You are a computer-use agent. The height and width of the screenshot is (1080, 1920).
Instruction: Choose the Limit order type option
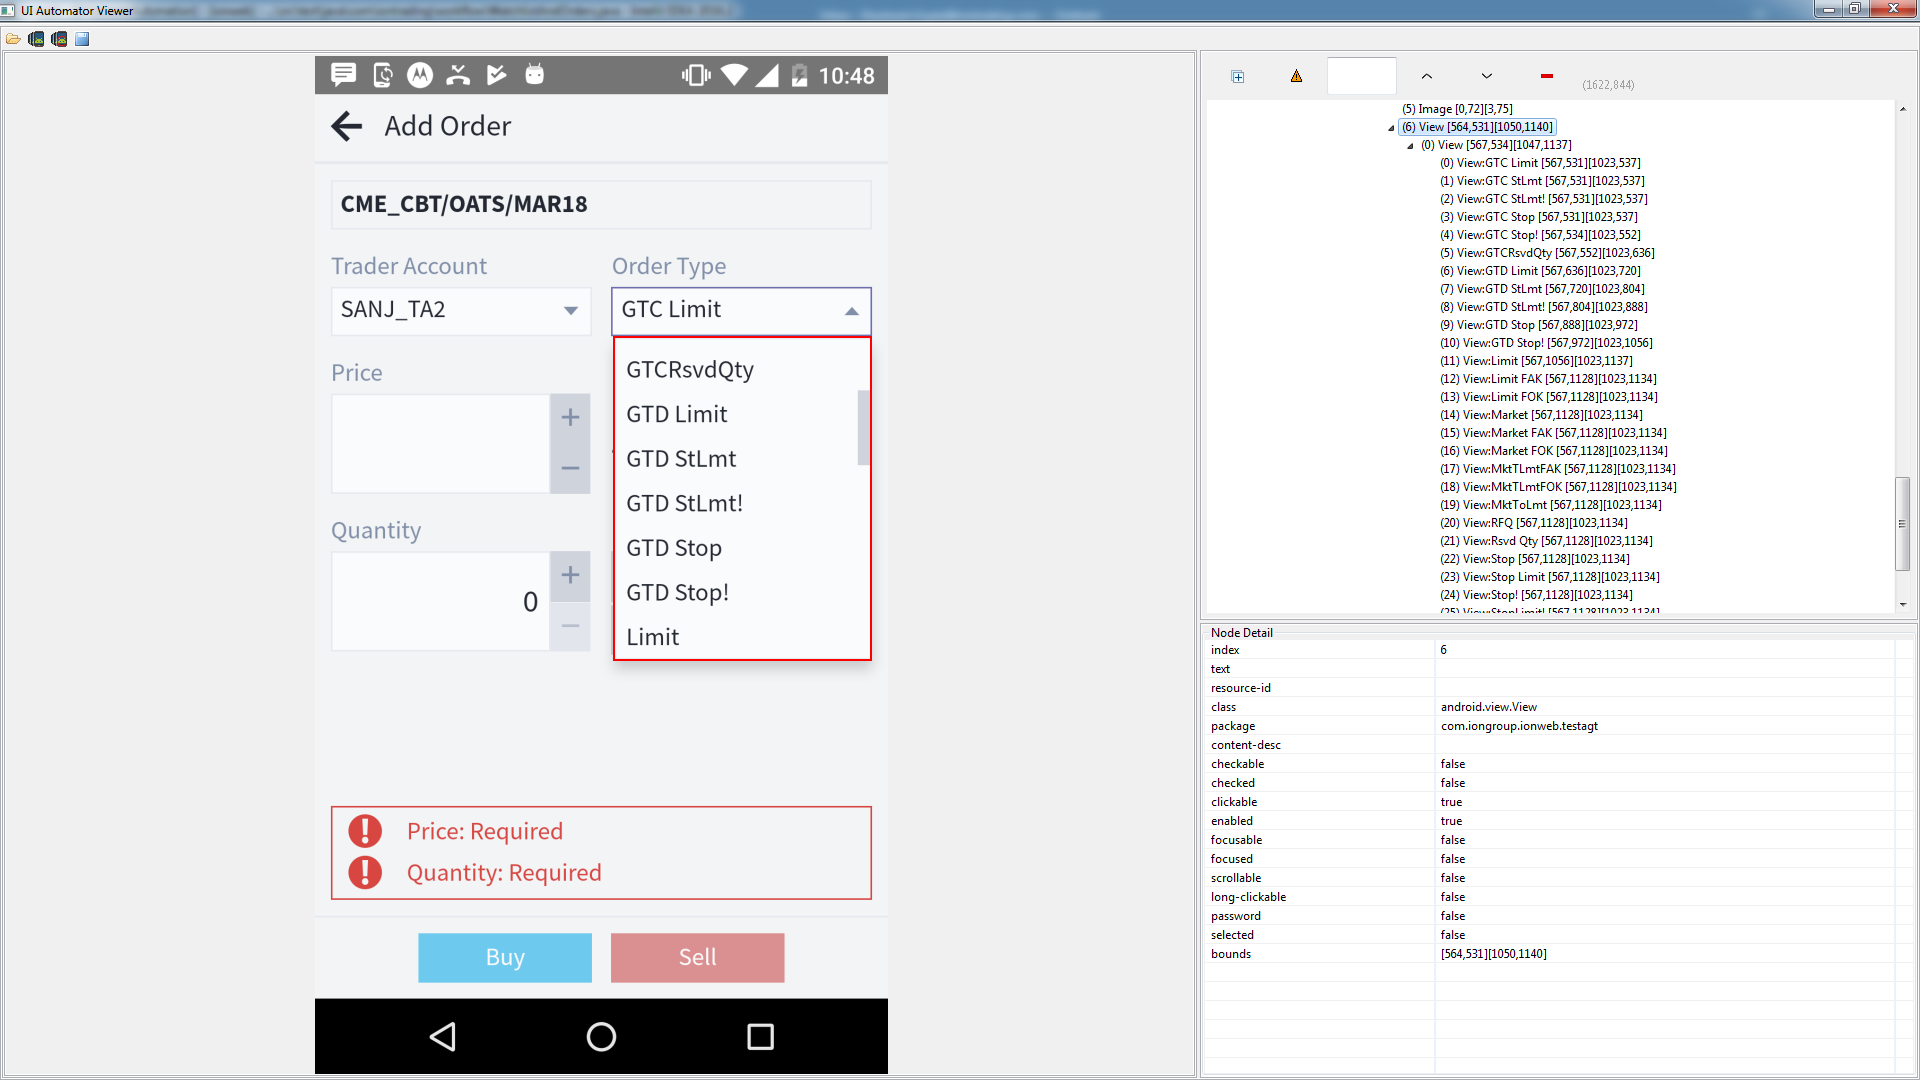coord(652,637)
